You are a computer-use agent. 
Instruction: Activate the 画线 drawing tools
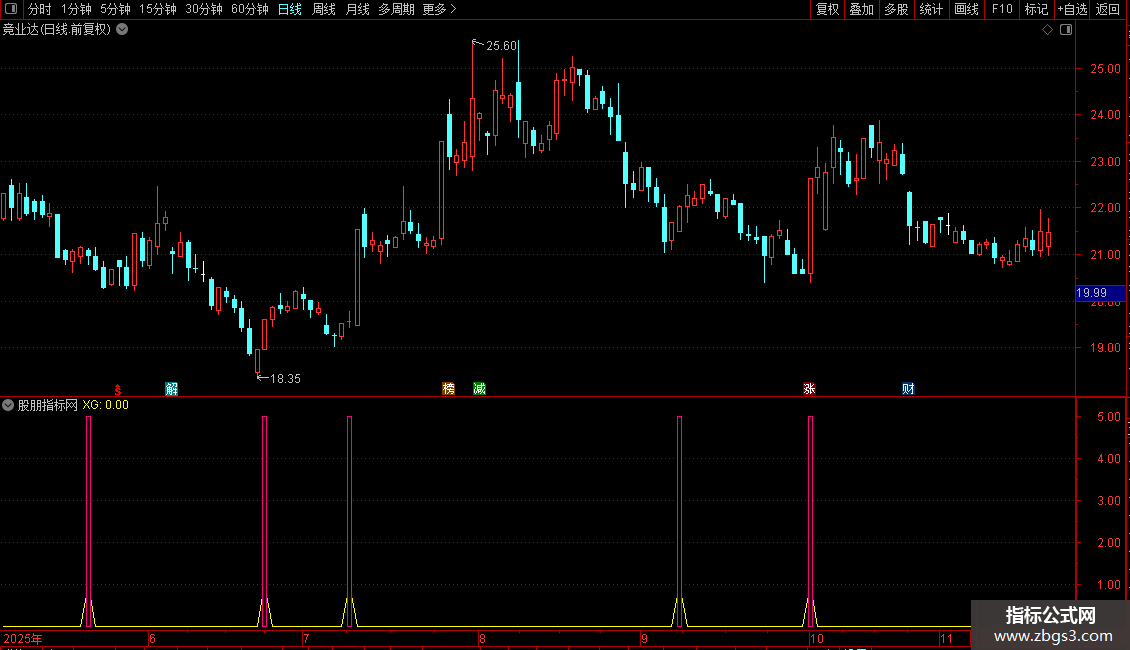coord(966,9)
